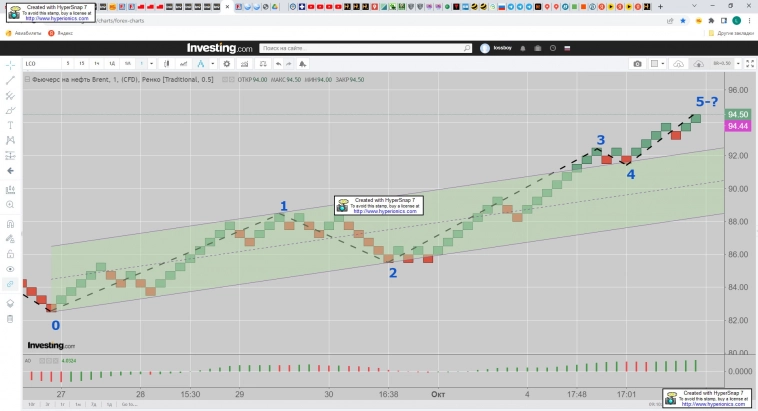
Task: Open chart settings gear
Action: (226, 64)
